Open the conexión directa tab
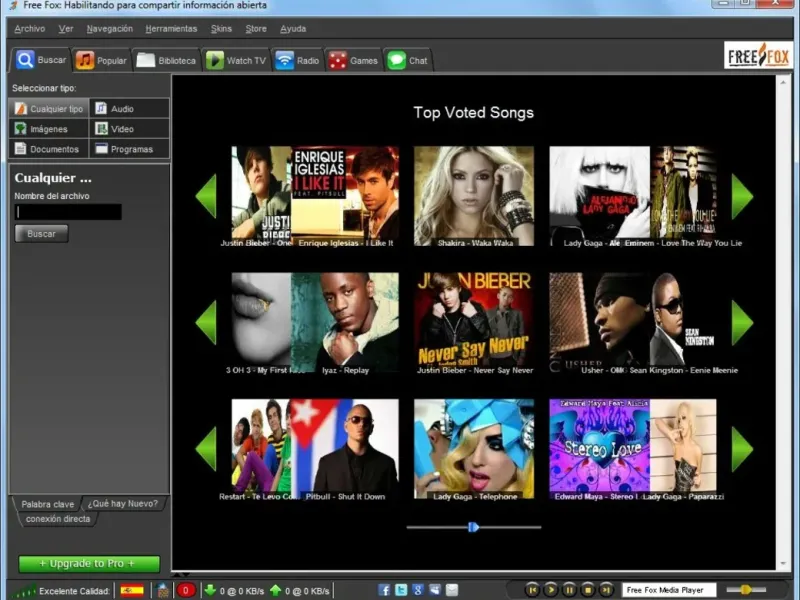 click(x=58, y=519)
